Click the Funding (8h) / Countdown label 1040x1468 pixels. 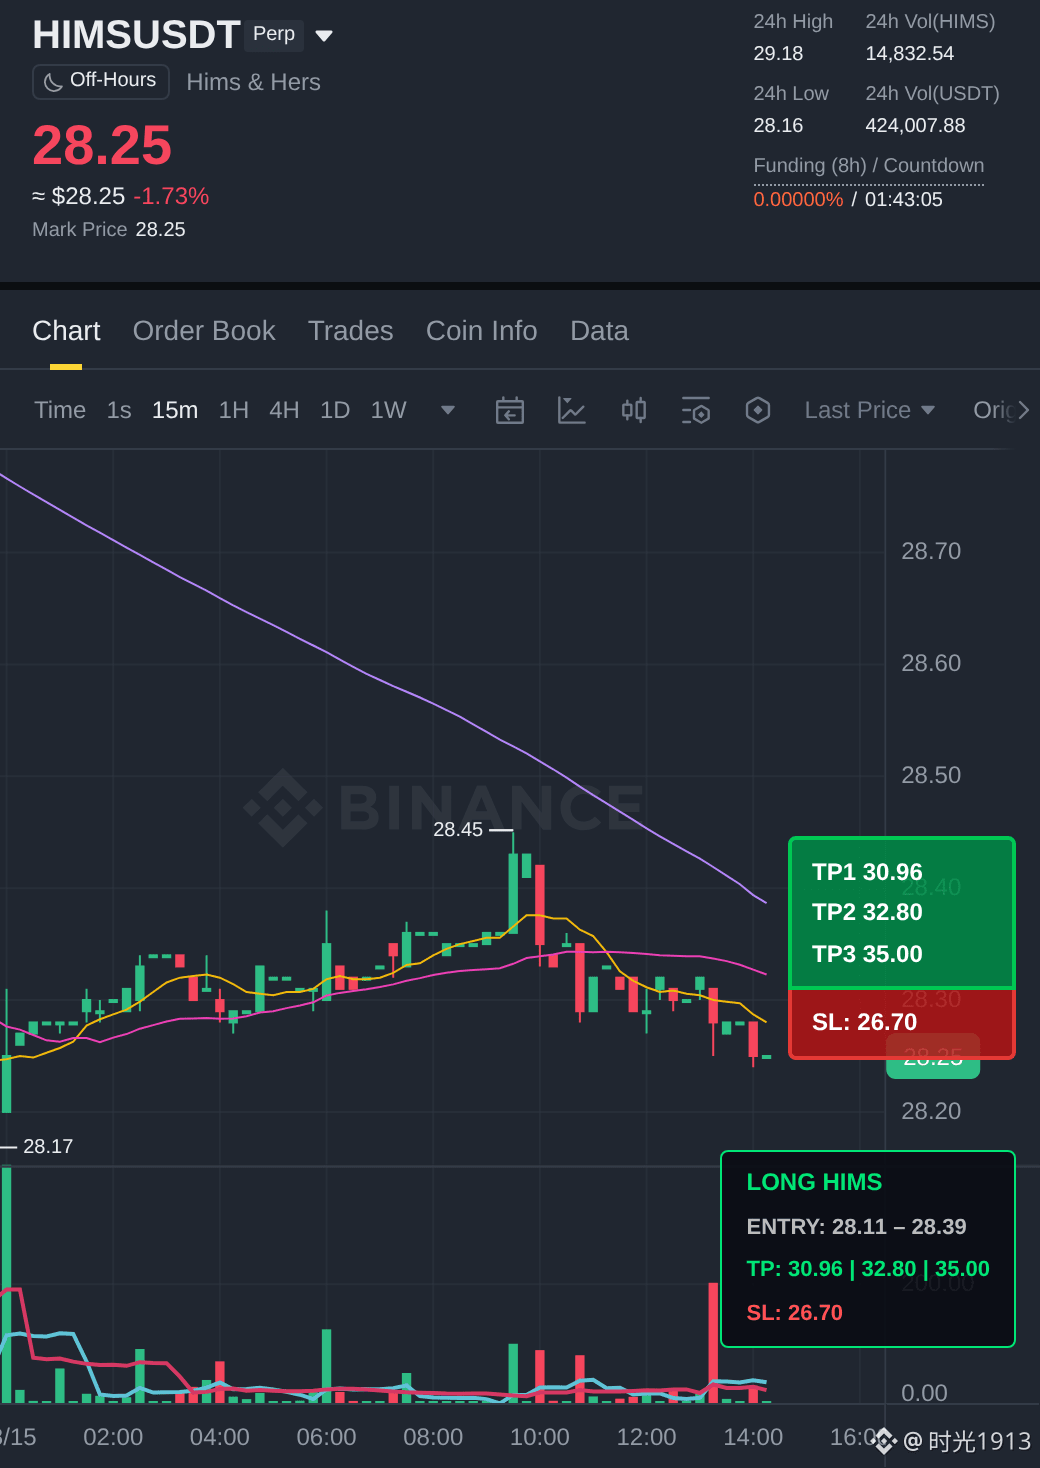click(869, 166)
